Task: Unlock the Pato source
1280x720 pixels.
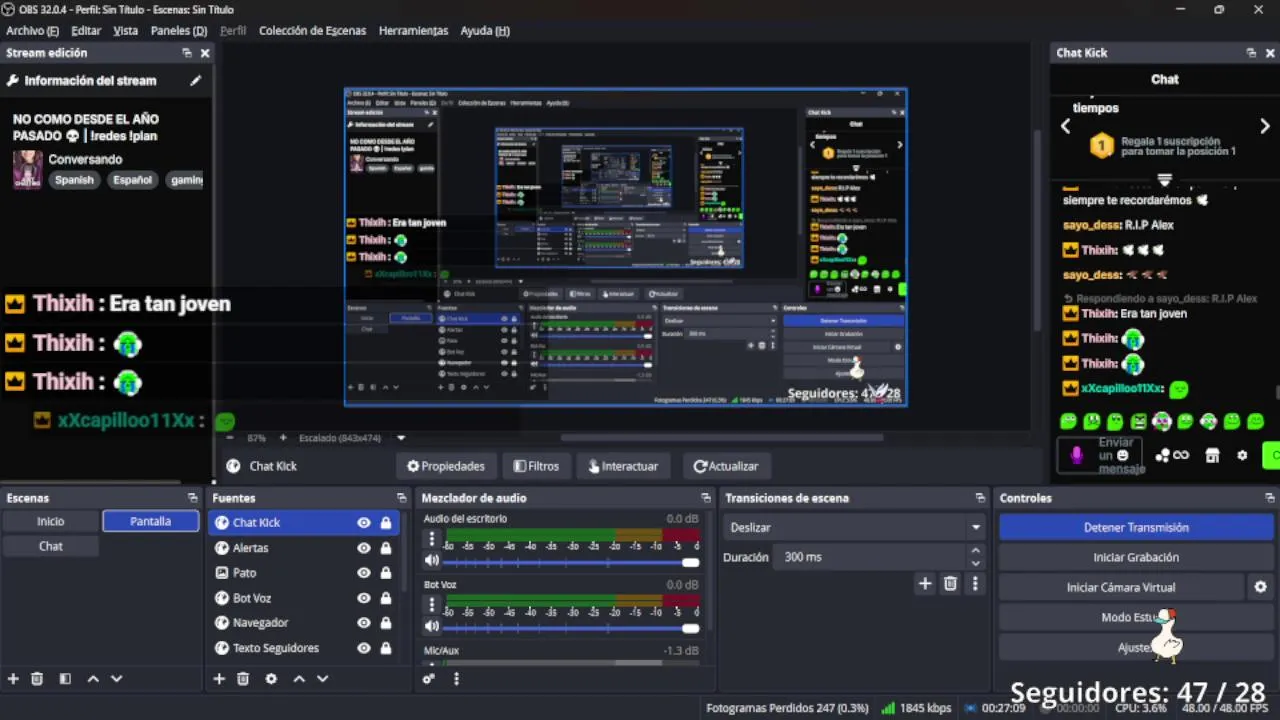Action: 386,573
